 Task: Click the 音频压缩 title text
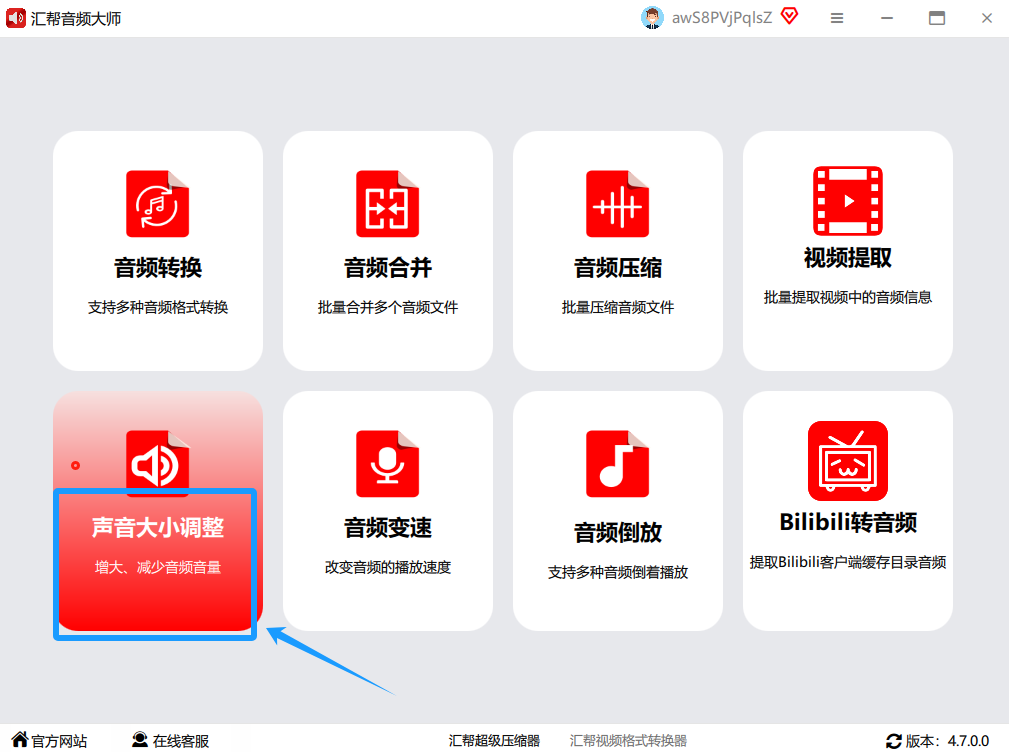point(618,268)
